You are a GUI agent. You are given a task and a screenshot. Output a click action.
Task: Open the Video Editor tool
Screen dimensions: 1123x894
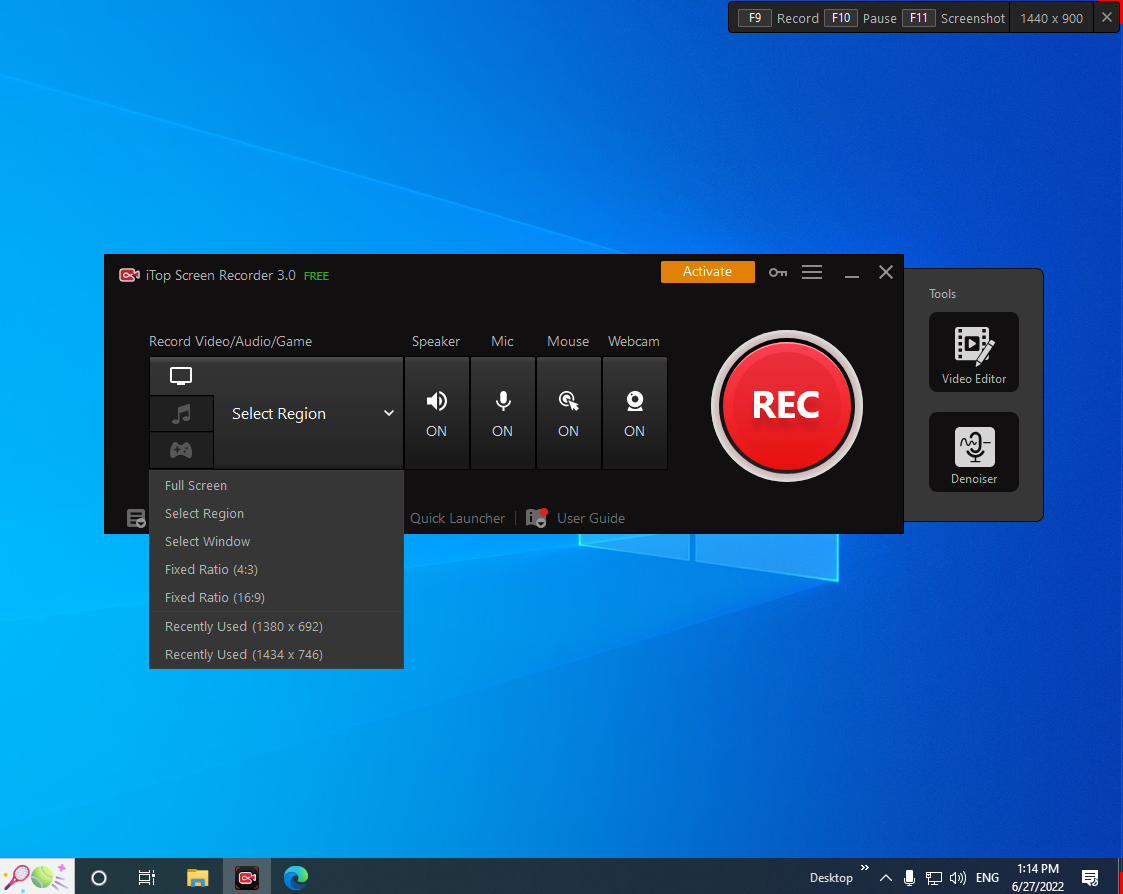973,352
